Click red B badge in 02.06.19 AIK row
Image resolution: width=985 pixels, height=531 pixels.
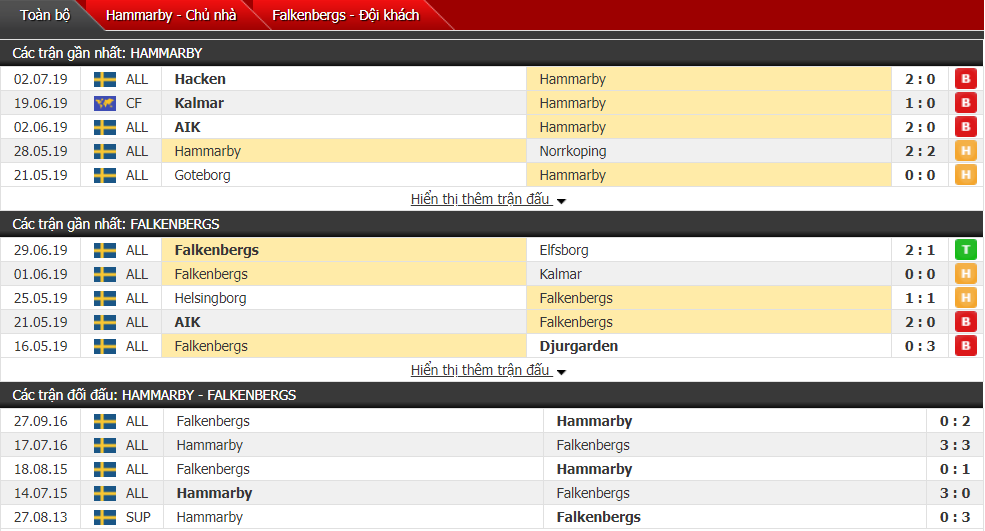pos(966,127)
